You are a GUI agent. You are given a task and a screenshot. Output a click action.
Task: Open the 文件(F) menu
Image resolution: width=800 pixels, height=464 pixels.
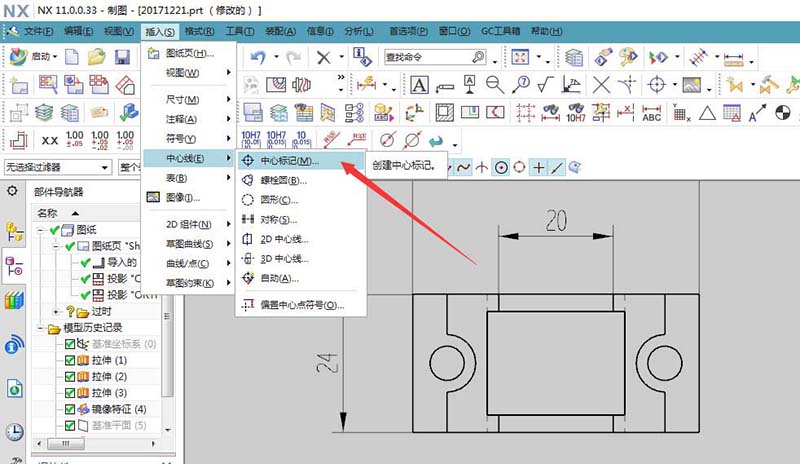[x=38, y=31]
